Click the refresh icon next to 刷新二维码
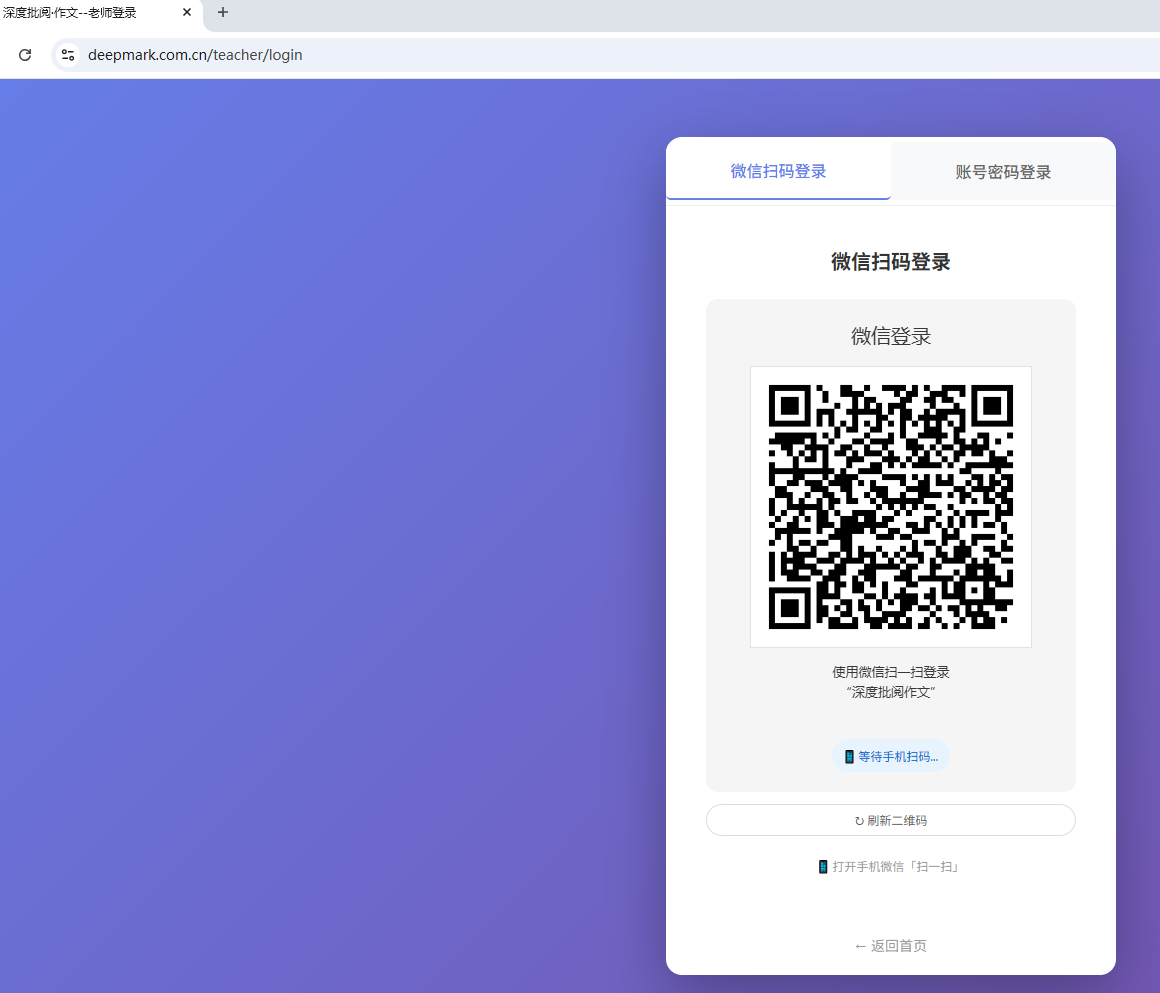This screenshot has height=993, width=1160. pyautogui.click(x=858, y=820)
